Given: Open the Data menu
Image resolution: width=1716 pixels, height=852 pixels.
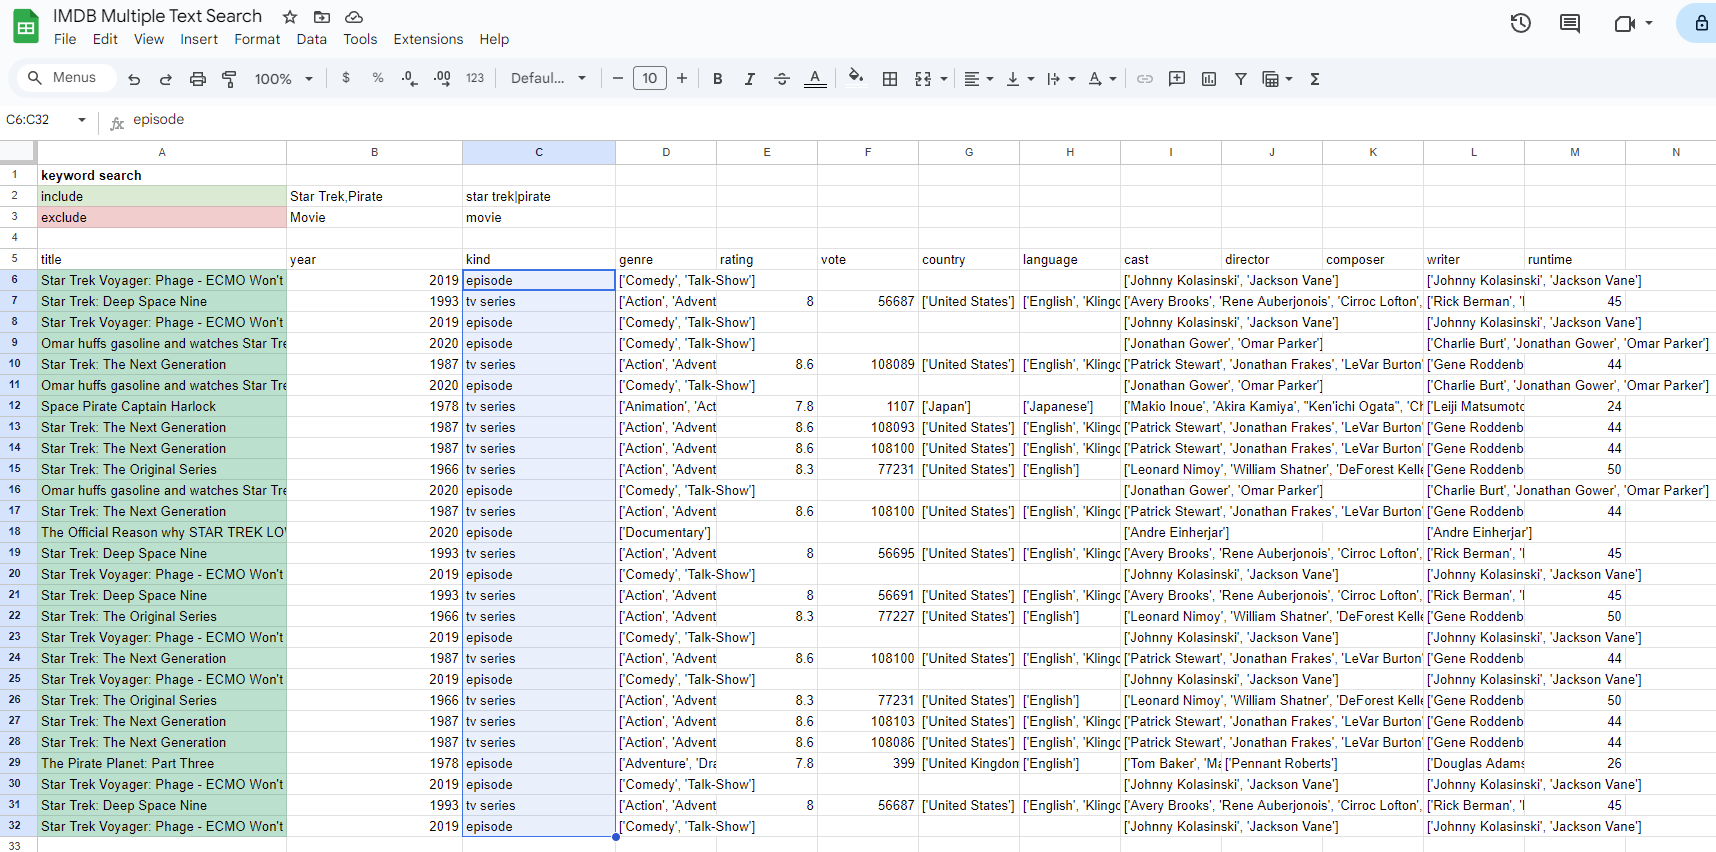Looking at the screenshot, I should (311, 39).
